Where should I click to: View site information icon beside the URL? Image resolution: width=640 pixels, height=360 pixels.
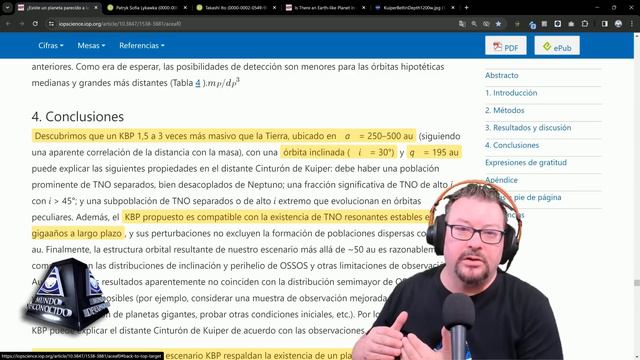tap(51, 24)
